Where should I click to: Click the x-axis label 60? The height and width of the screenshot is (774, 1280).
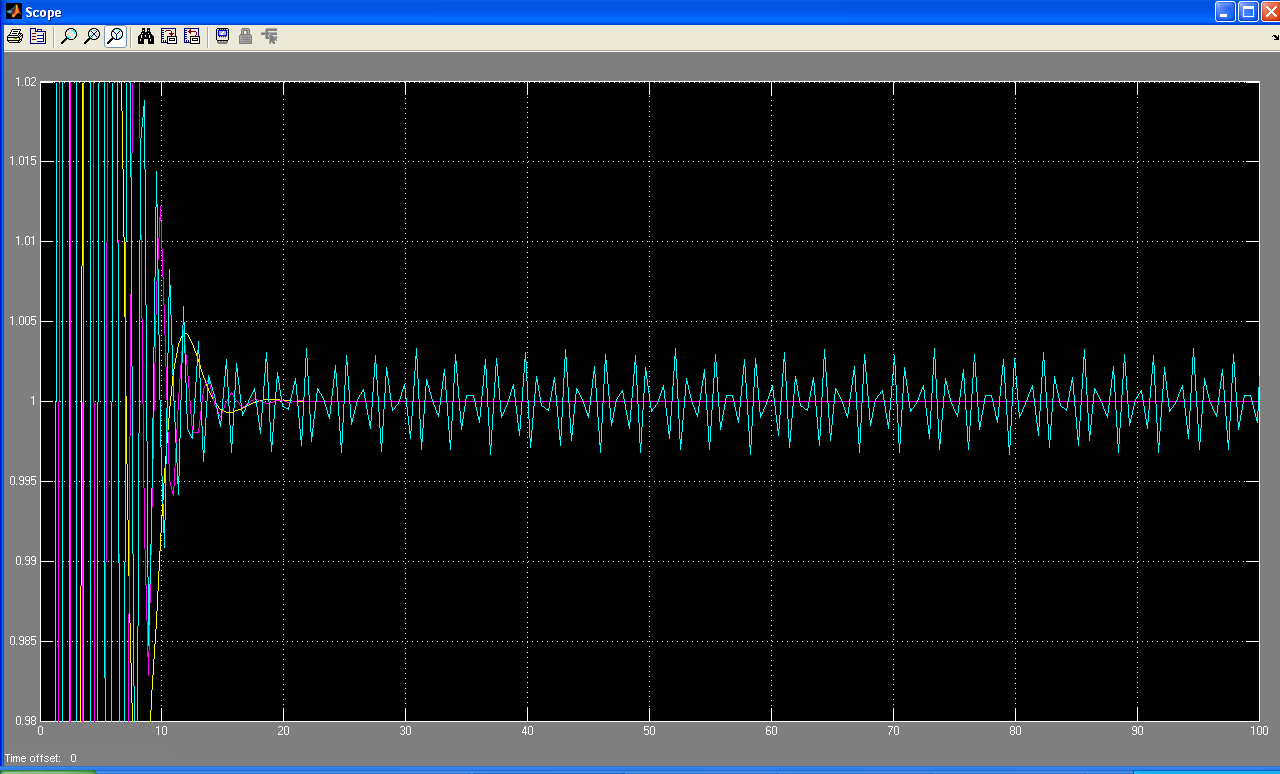pyautogui.click(x=771, y=732)
